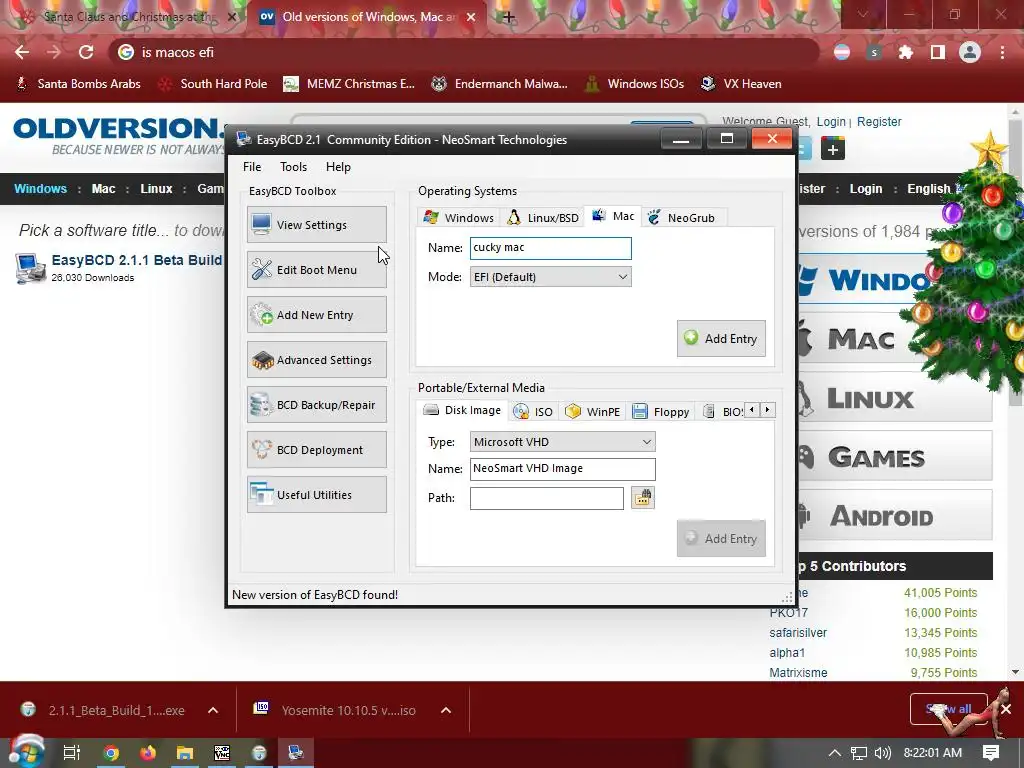Open the notification center icon
This screenshot has width=1024, height=768.
pos(991,753)
